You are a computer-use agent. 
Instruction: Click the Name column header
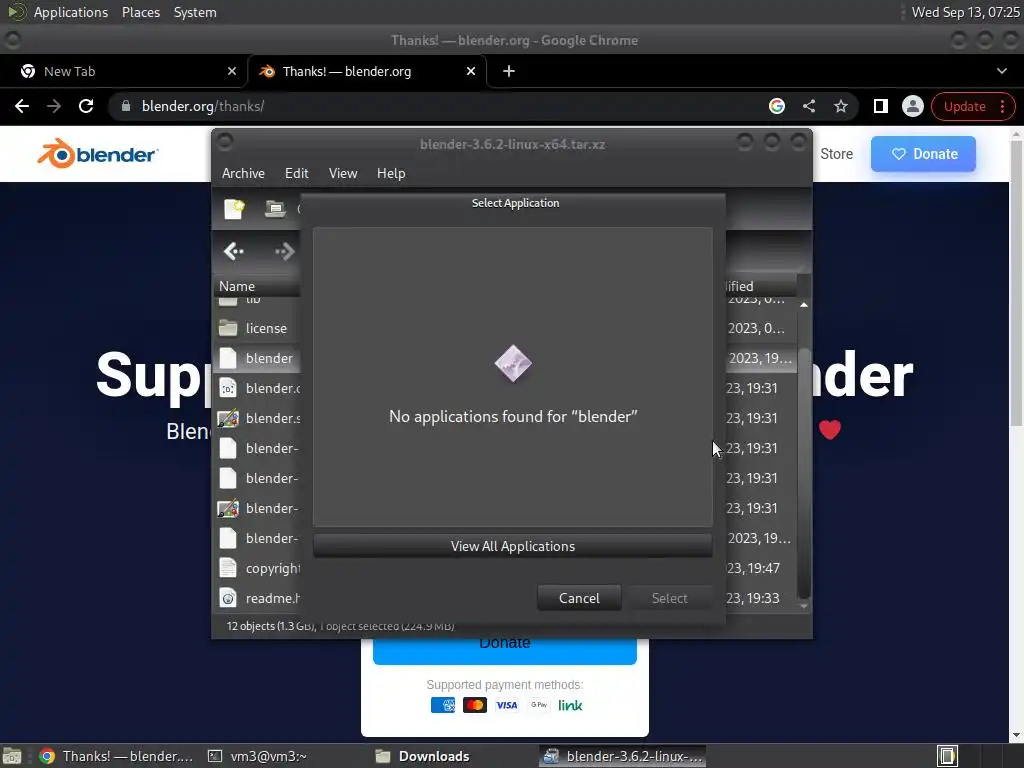coord(257,286)
